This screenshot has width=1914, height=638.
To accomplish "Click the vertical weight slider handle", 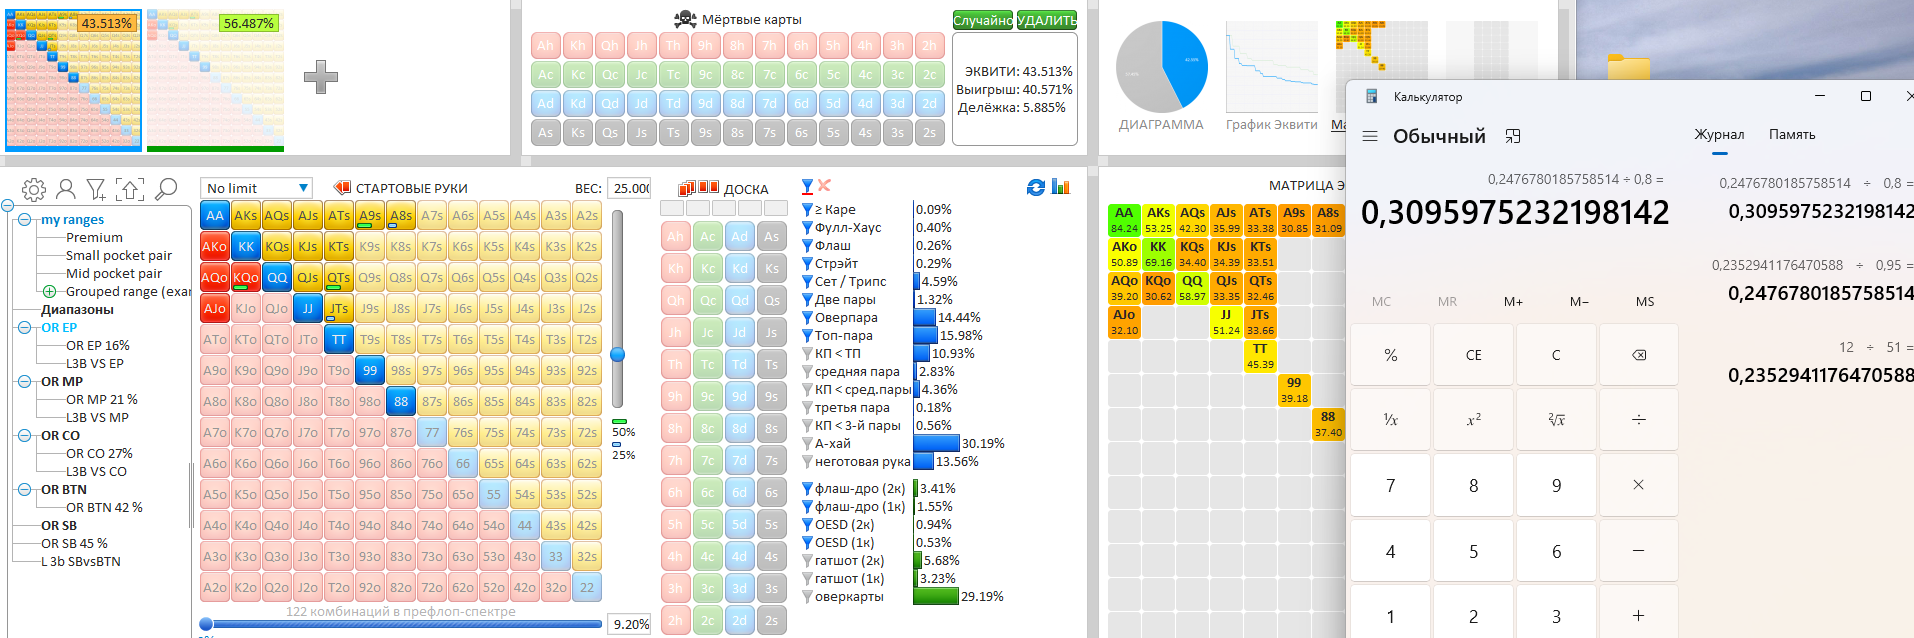I will click(618, 354).
